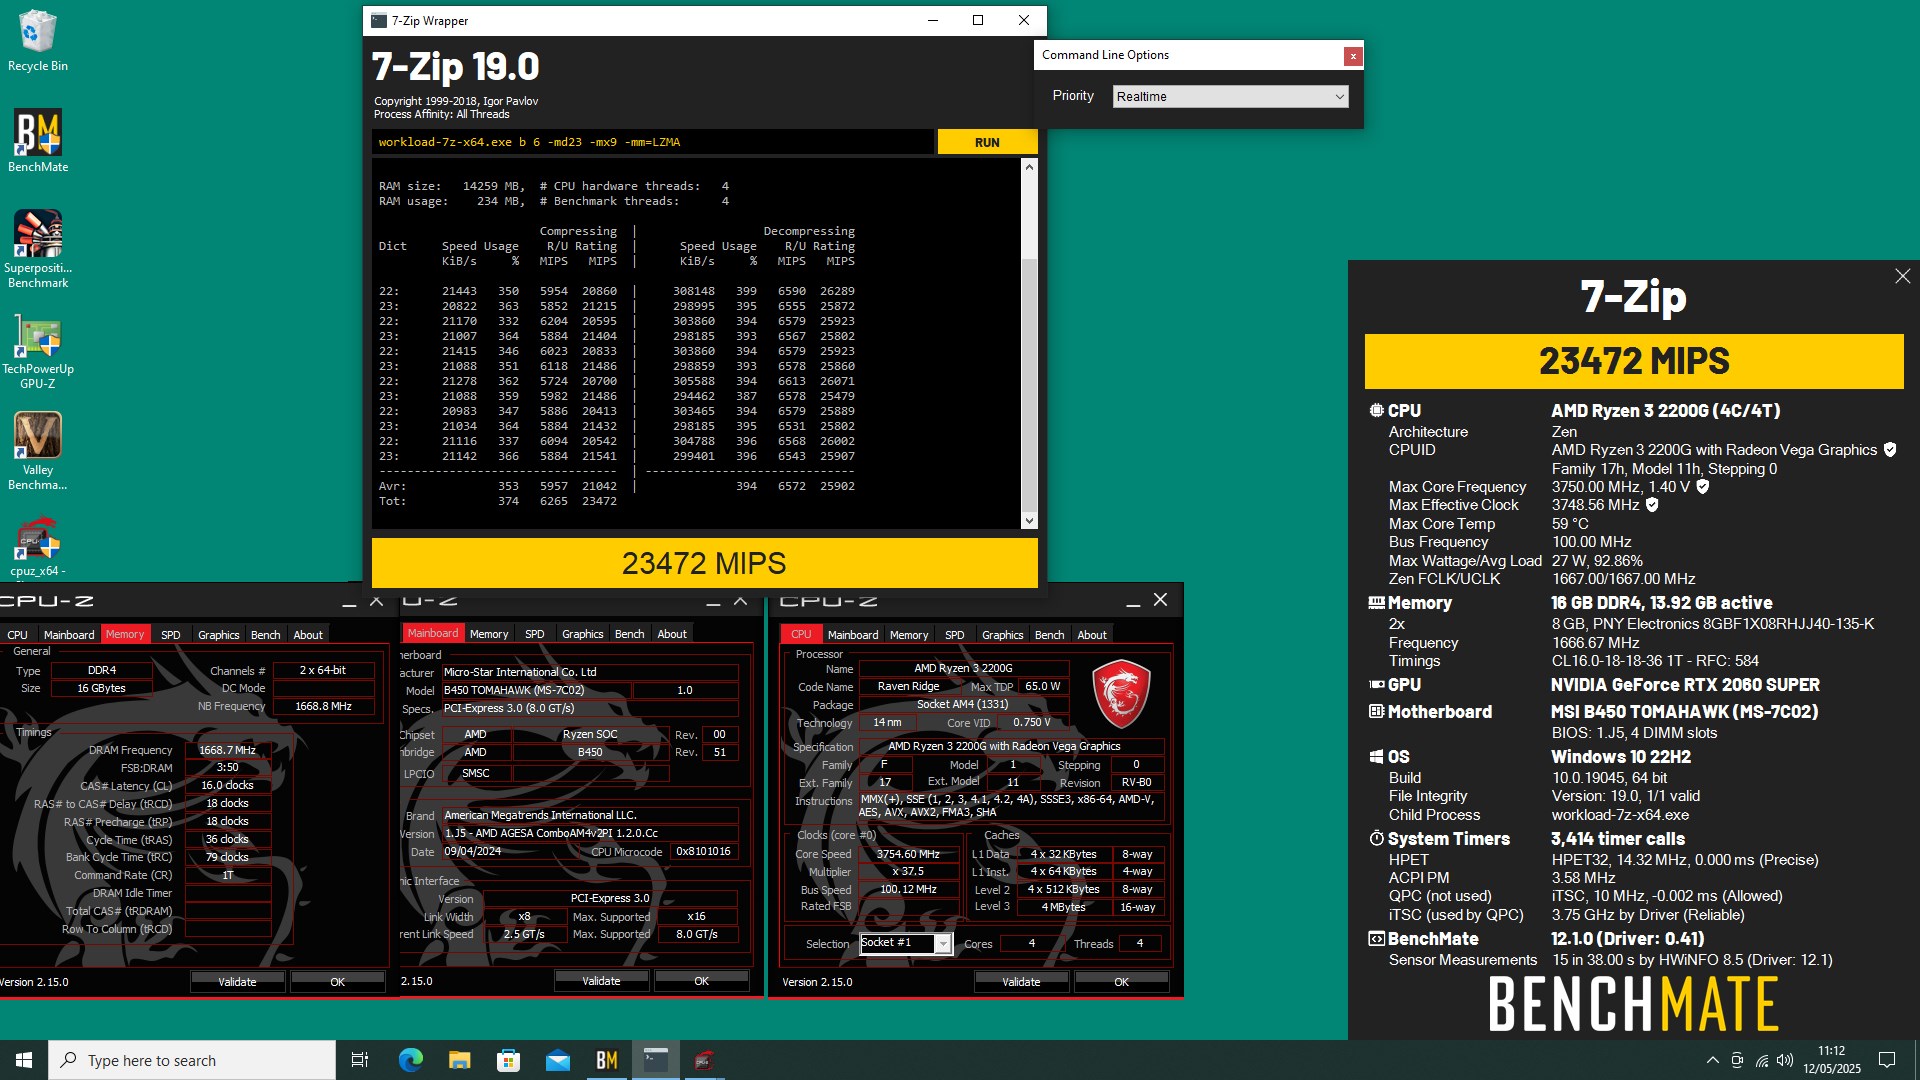
Task: Click the Windows Start button
Action: [x=24, y=1060]
